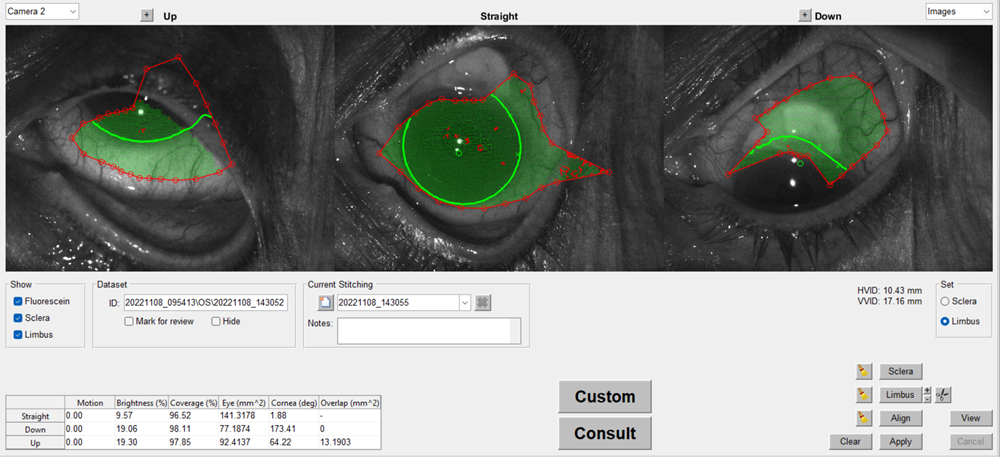
Task: Click the Clear button
Action: point(851,441)
